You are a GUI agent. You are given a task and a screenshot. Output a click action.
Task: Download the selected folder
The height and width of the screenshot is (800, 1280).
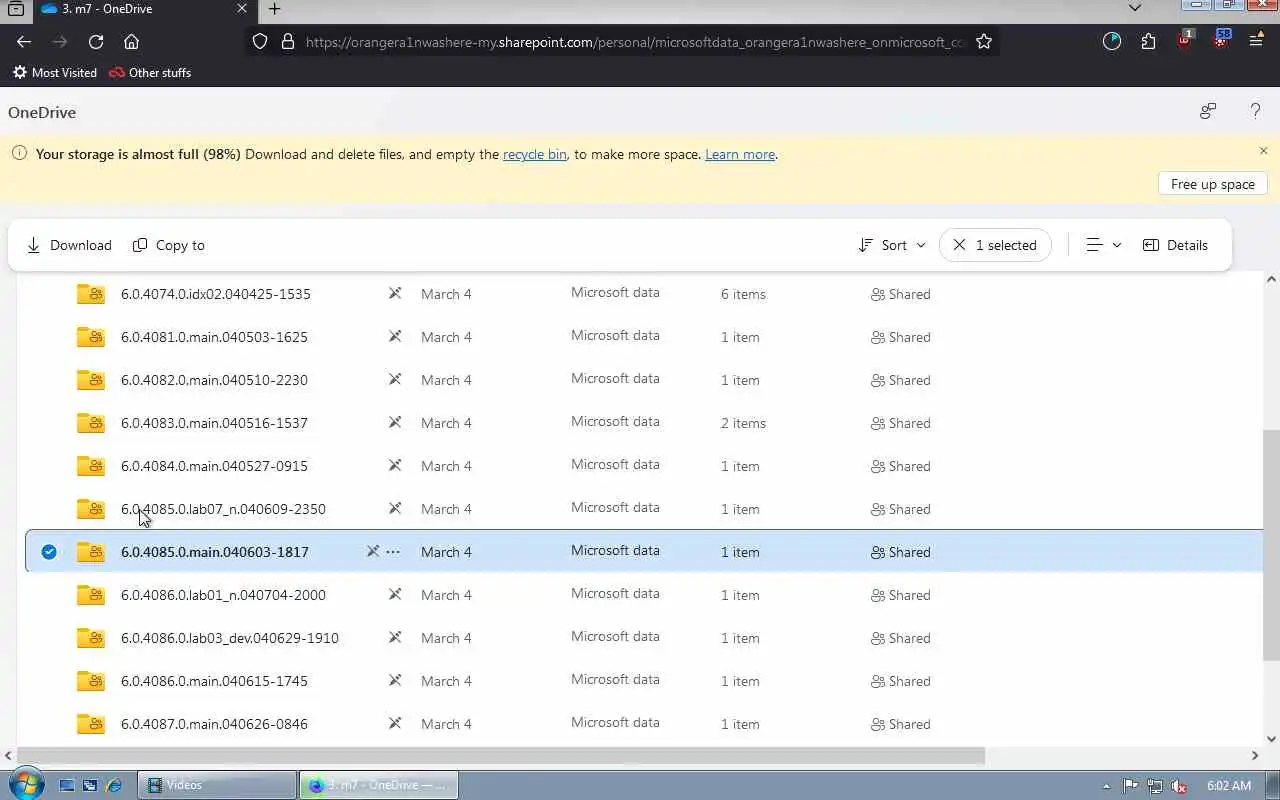[x=69, y=245]
